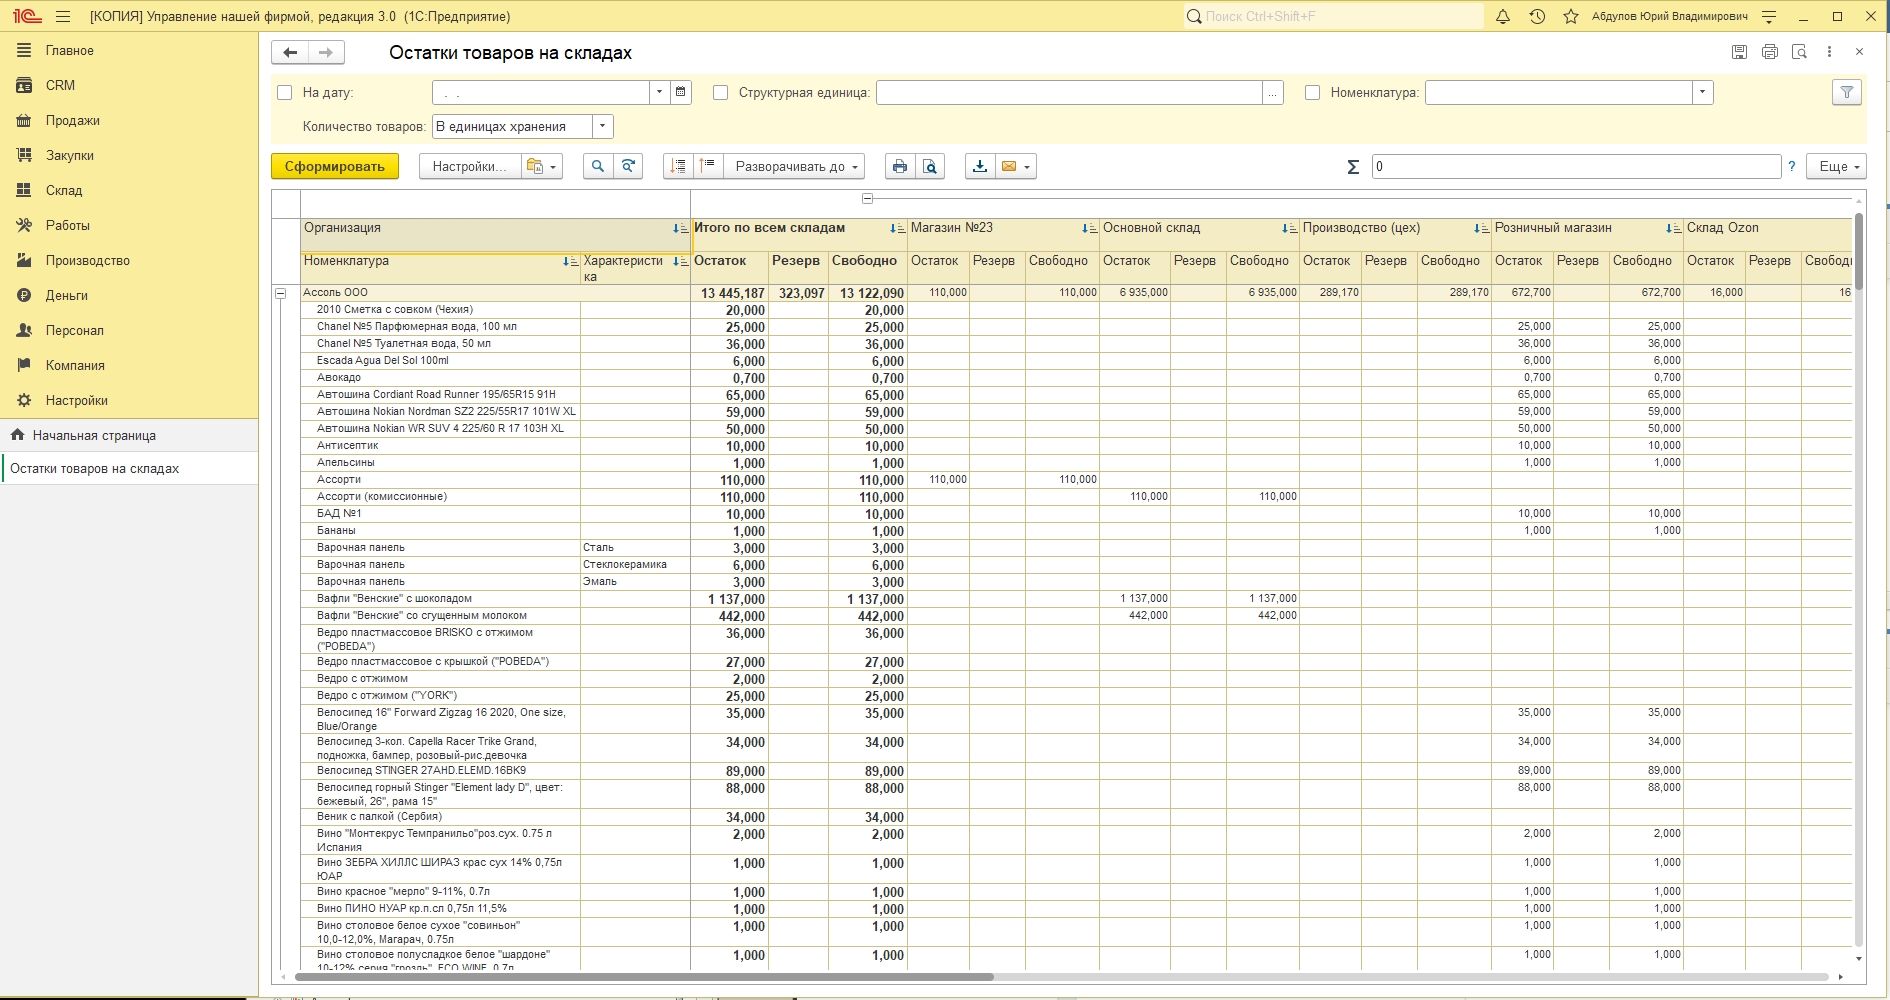Open the title bar settings dropdown icon

(x=1768, y=16)
